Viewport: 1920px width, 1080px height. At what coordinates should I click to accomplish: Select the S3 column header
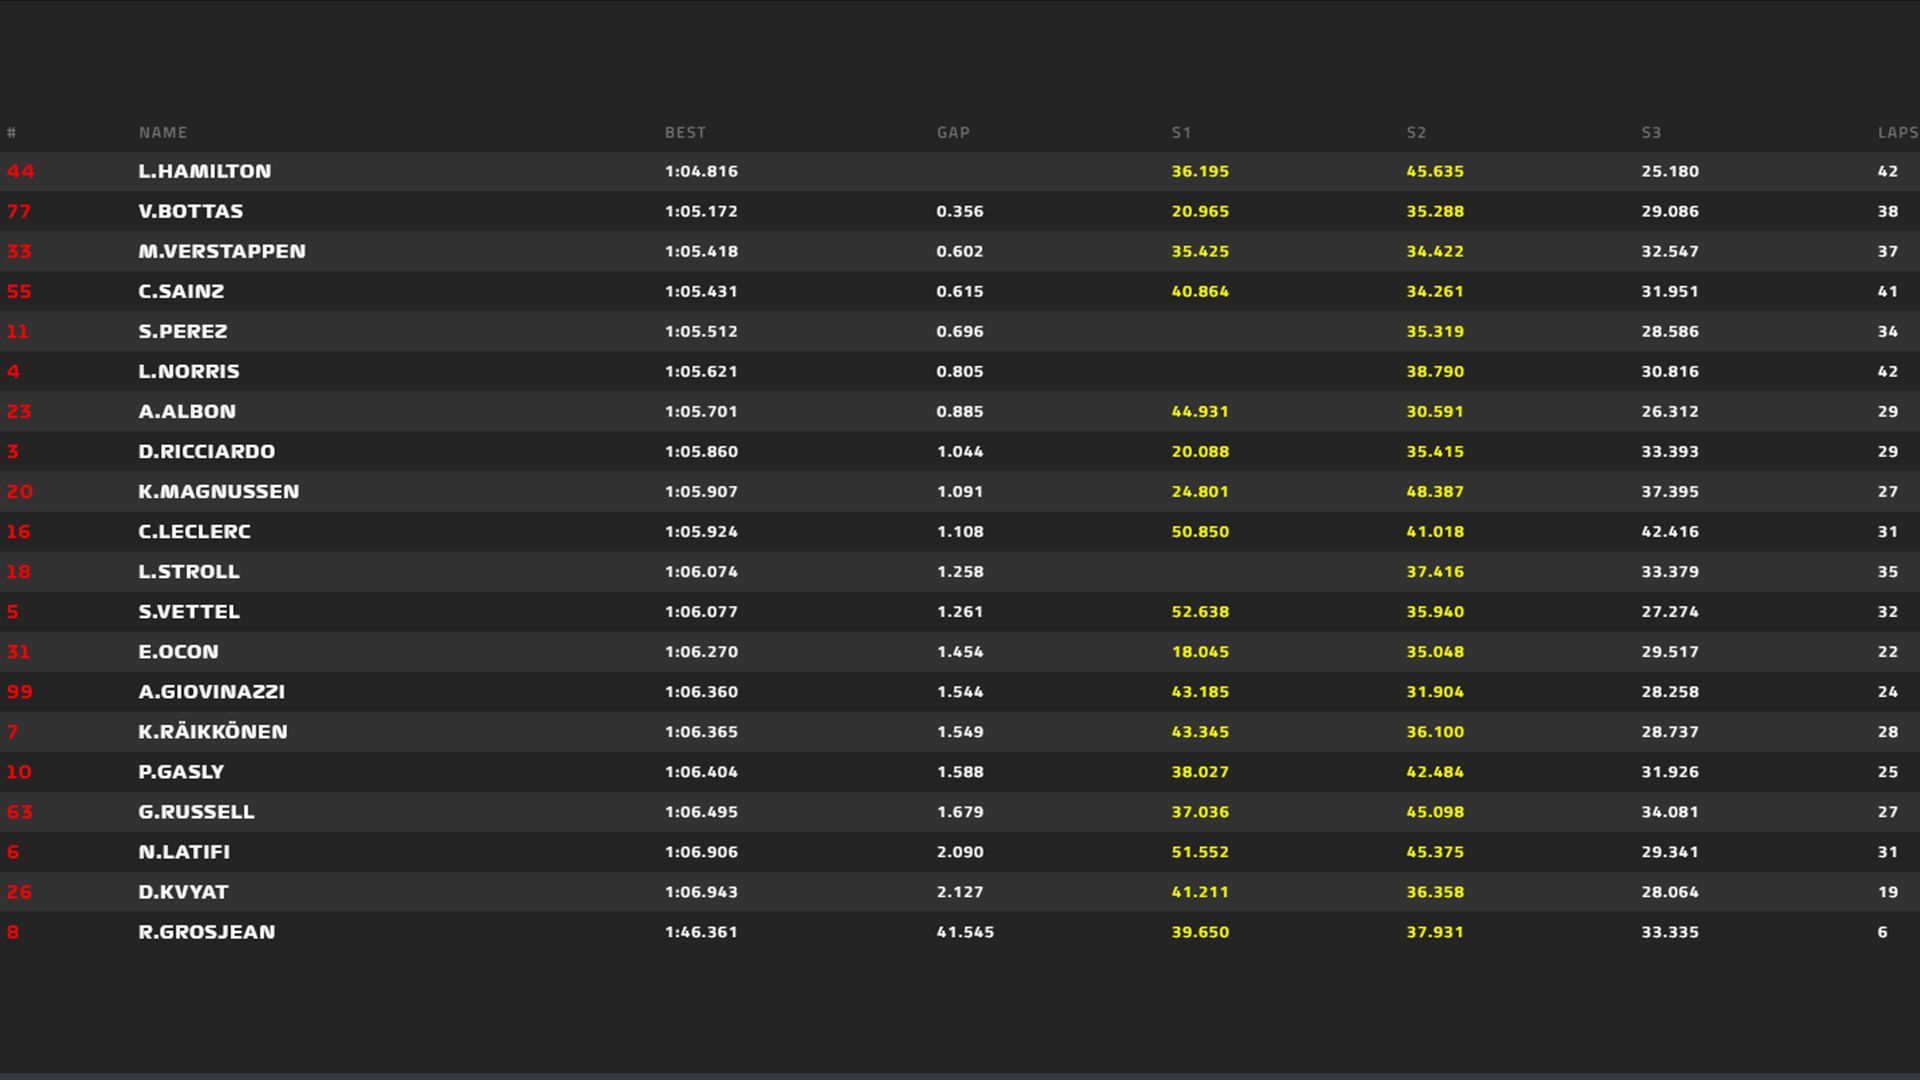coord(1651,132)
